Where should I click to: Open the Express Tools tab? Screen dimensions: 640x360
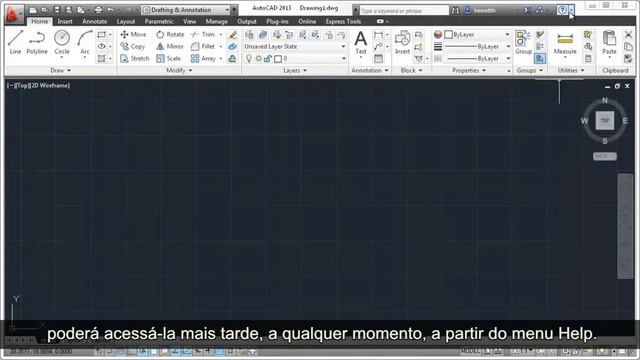coord(343,21)
